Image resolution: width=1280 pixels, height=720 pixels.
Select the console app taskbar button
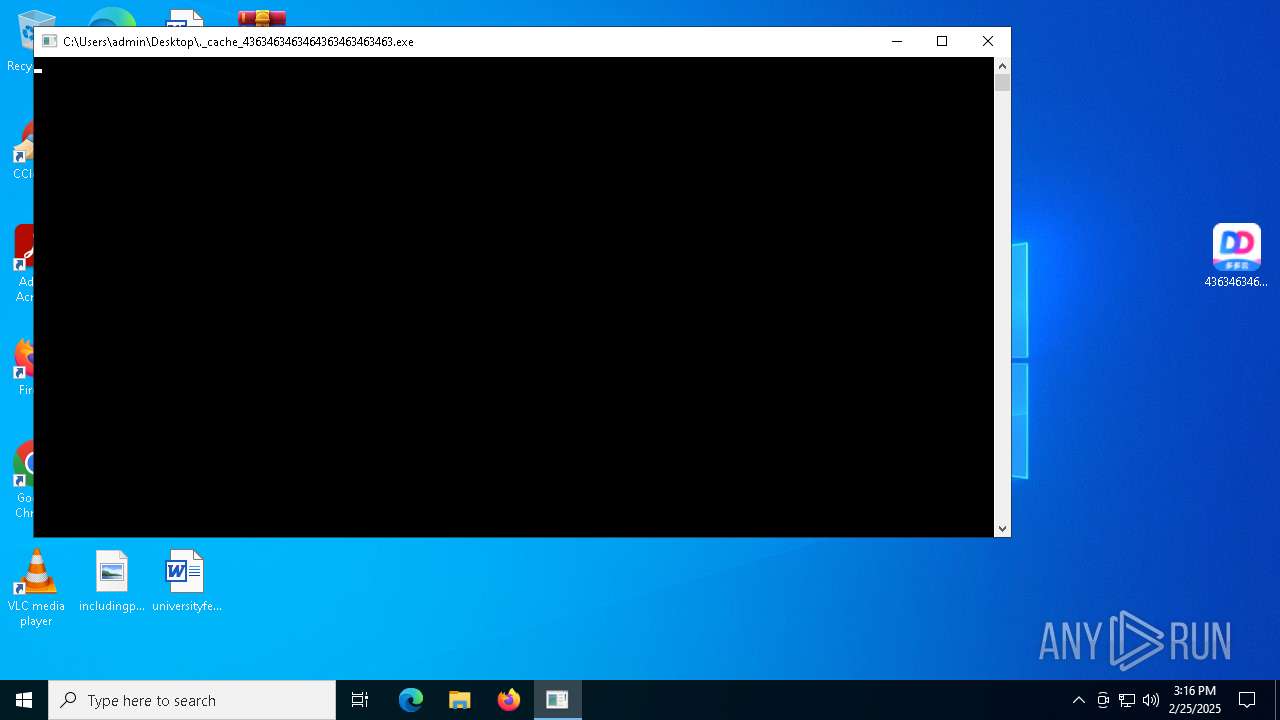pyautogui.click(x=557, y=700)
